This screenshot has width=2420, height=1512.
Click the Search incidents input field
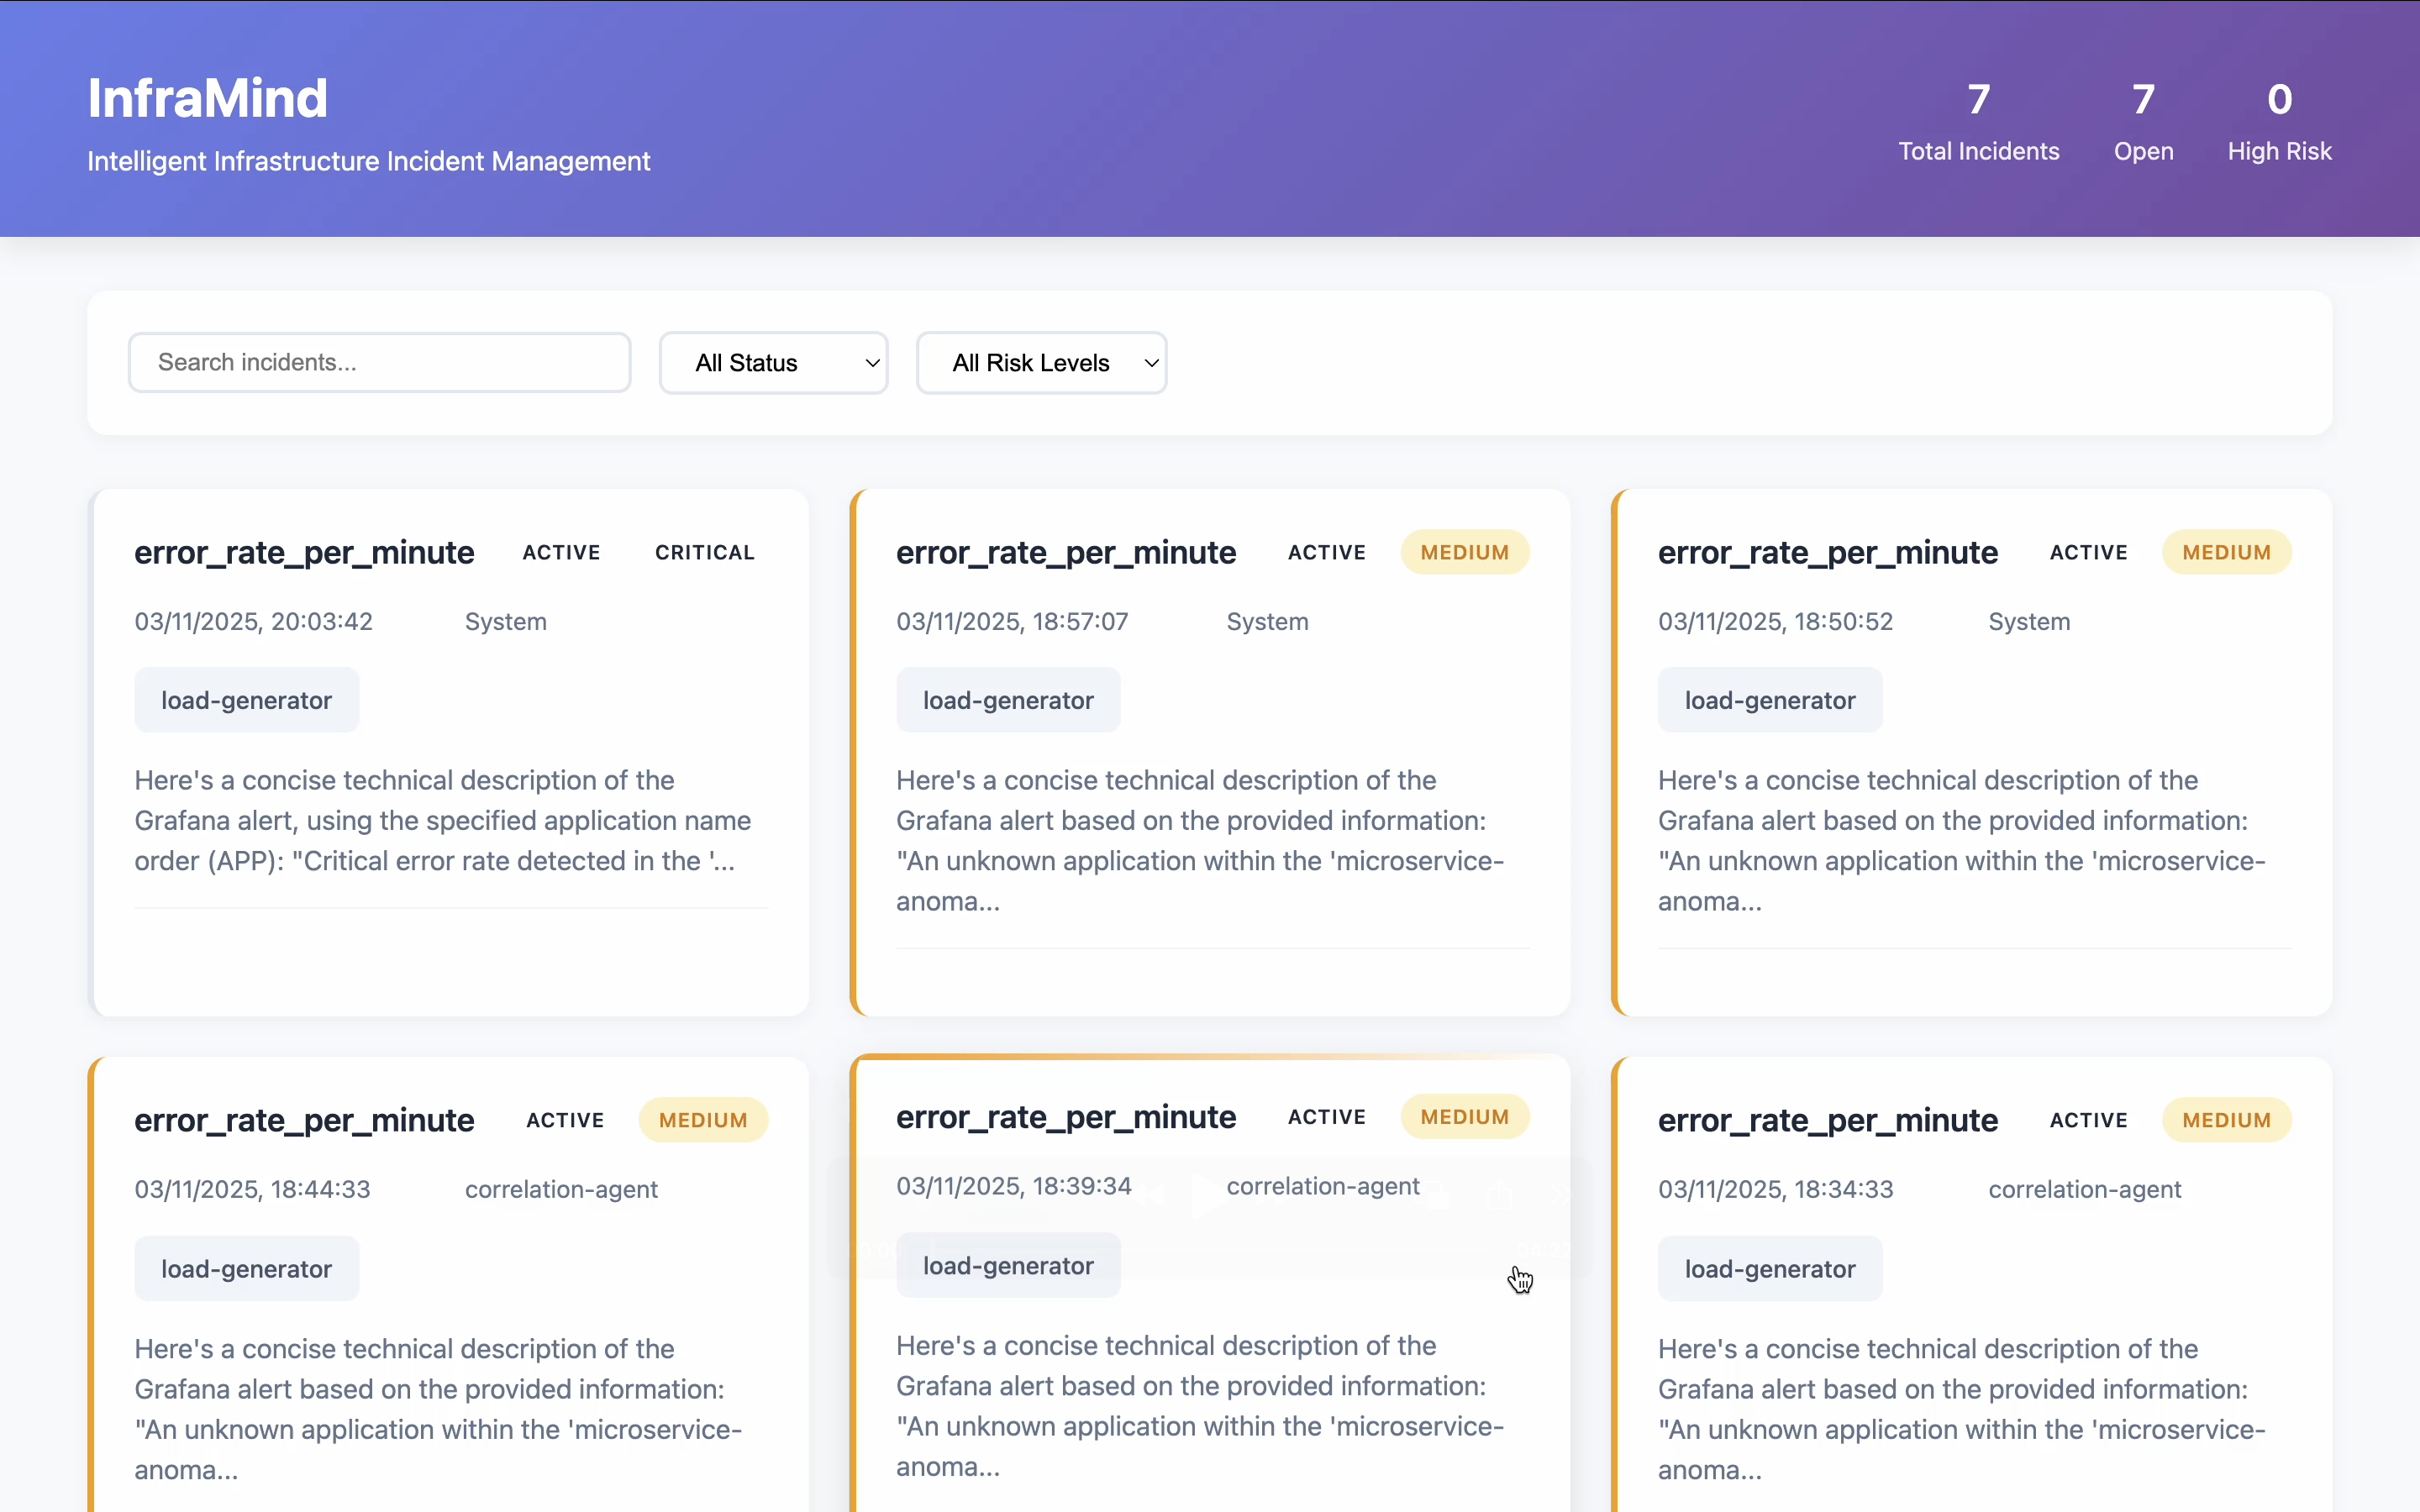tap(379, 362)
